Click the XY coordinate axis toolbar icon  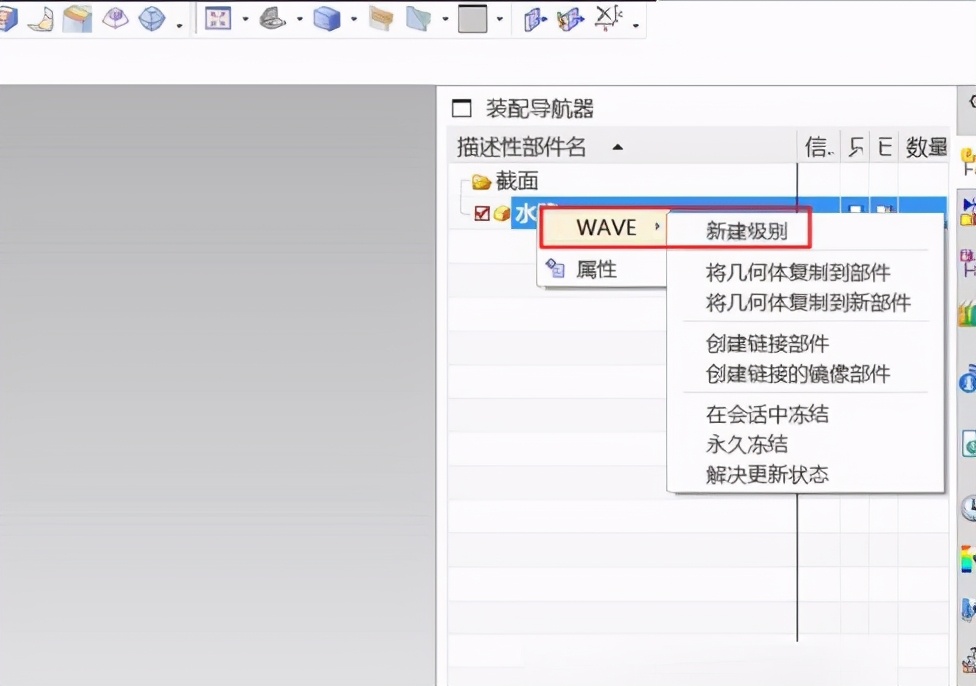[x=607, y=17]
